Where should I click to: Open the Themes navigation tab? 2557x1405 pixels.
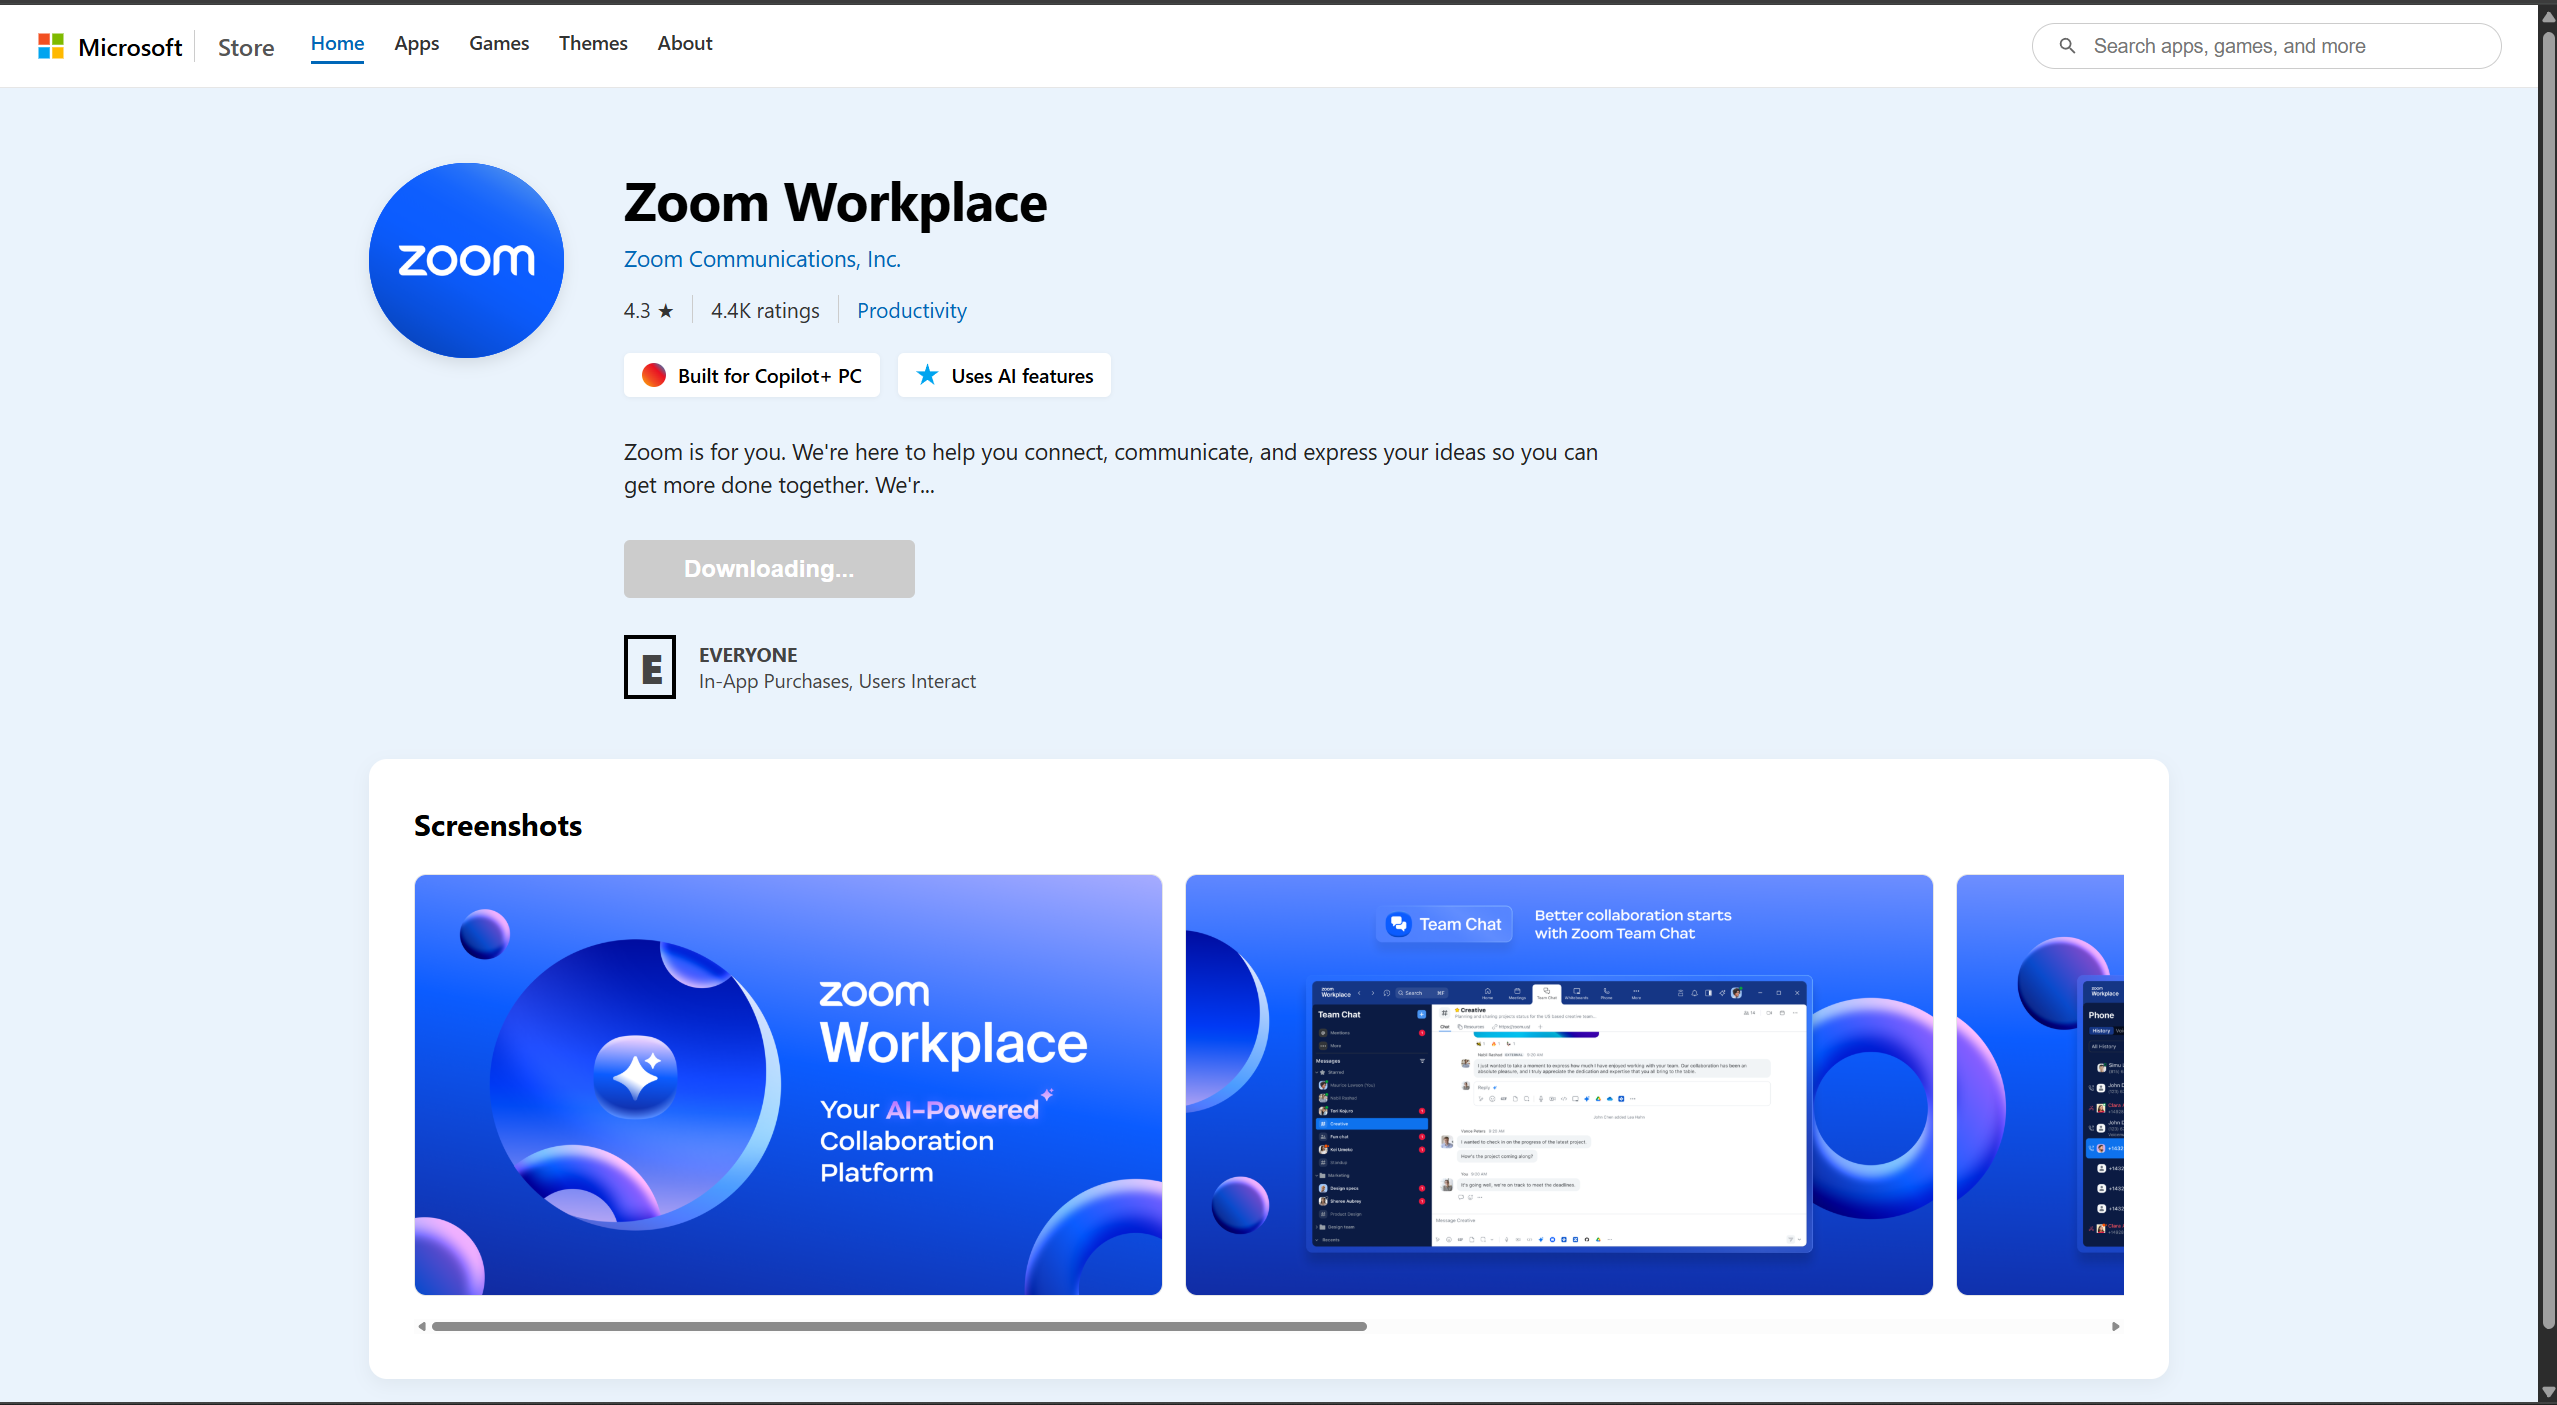click(x=593, y=44)
